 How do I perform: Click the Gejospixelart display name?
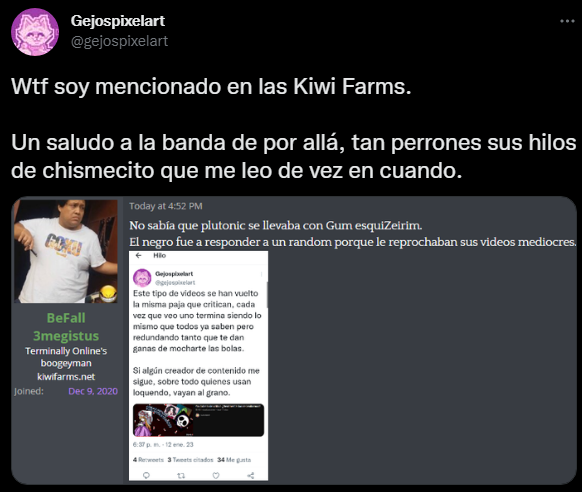click(x=118, y=21)
